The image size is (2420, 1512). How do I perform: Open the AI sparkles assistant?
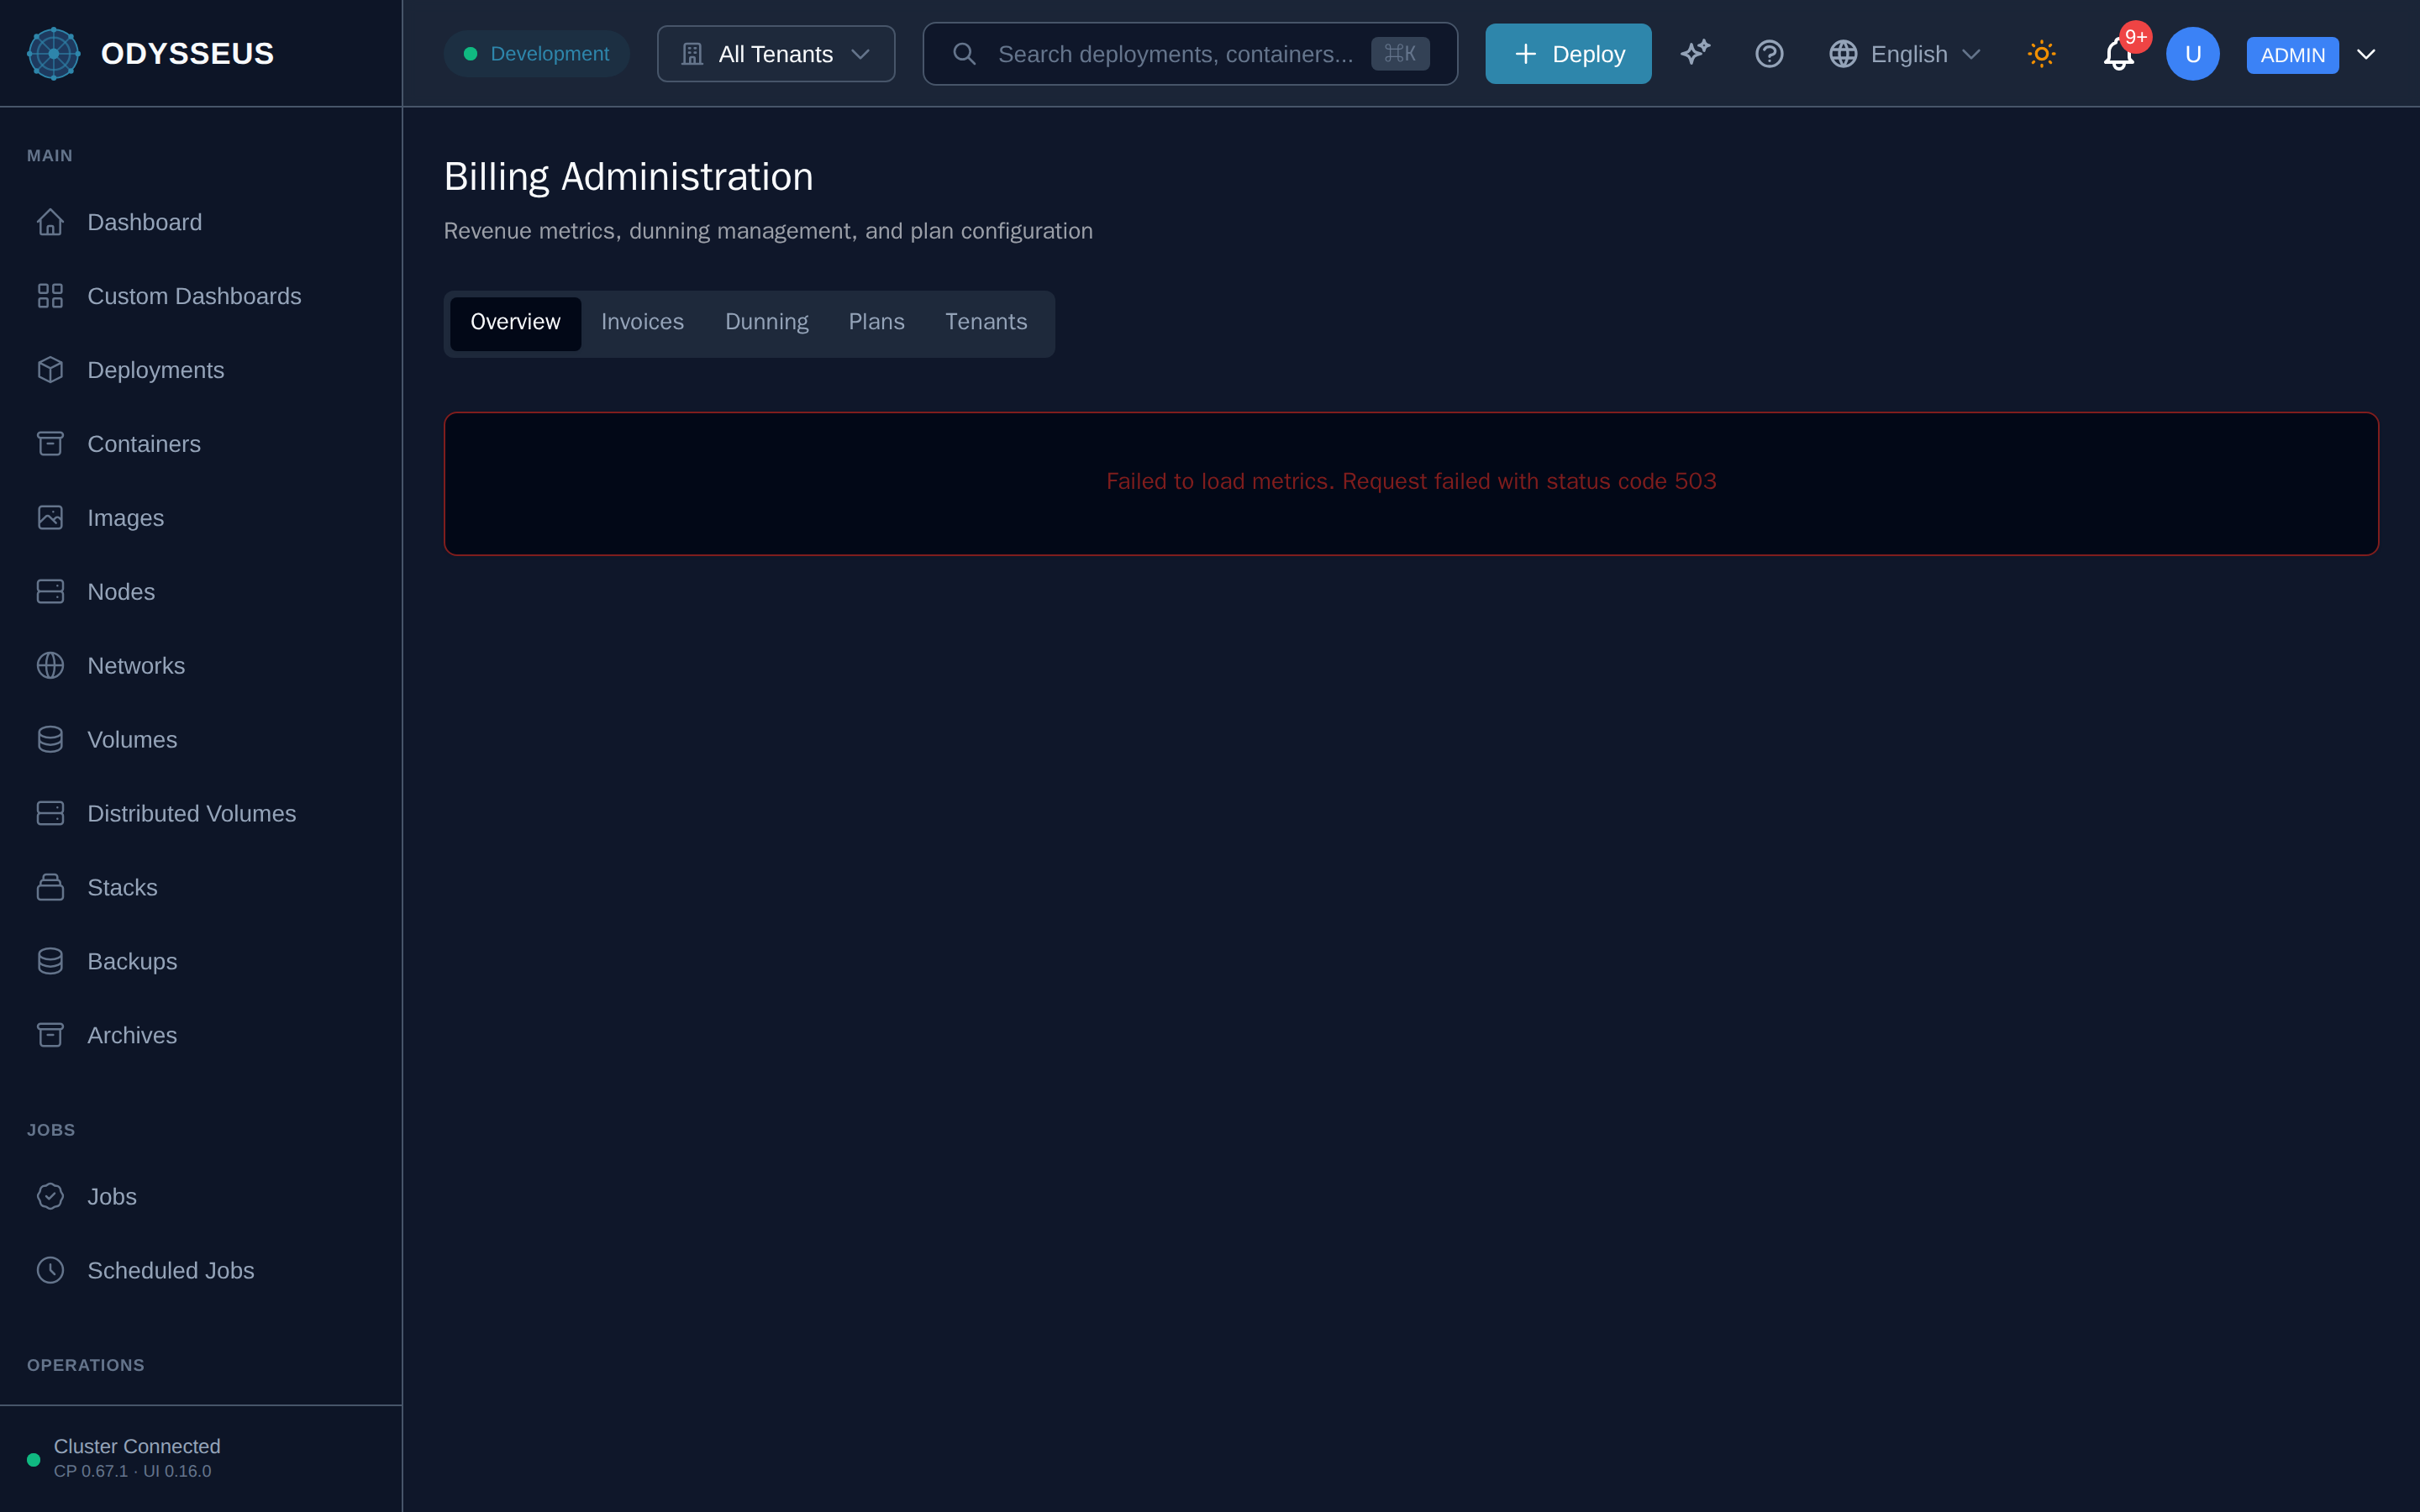tap(1695, 53)
